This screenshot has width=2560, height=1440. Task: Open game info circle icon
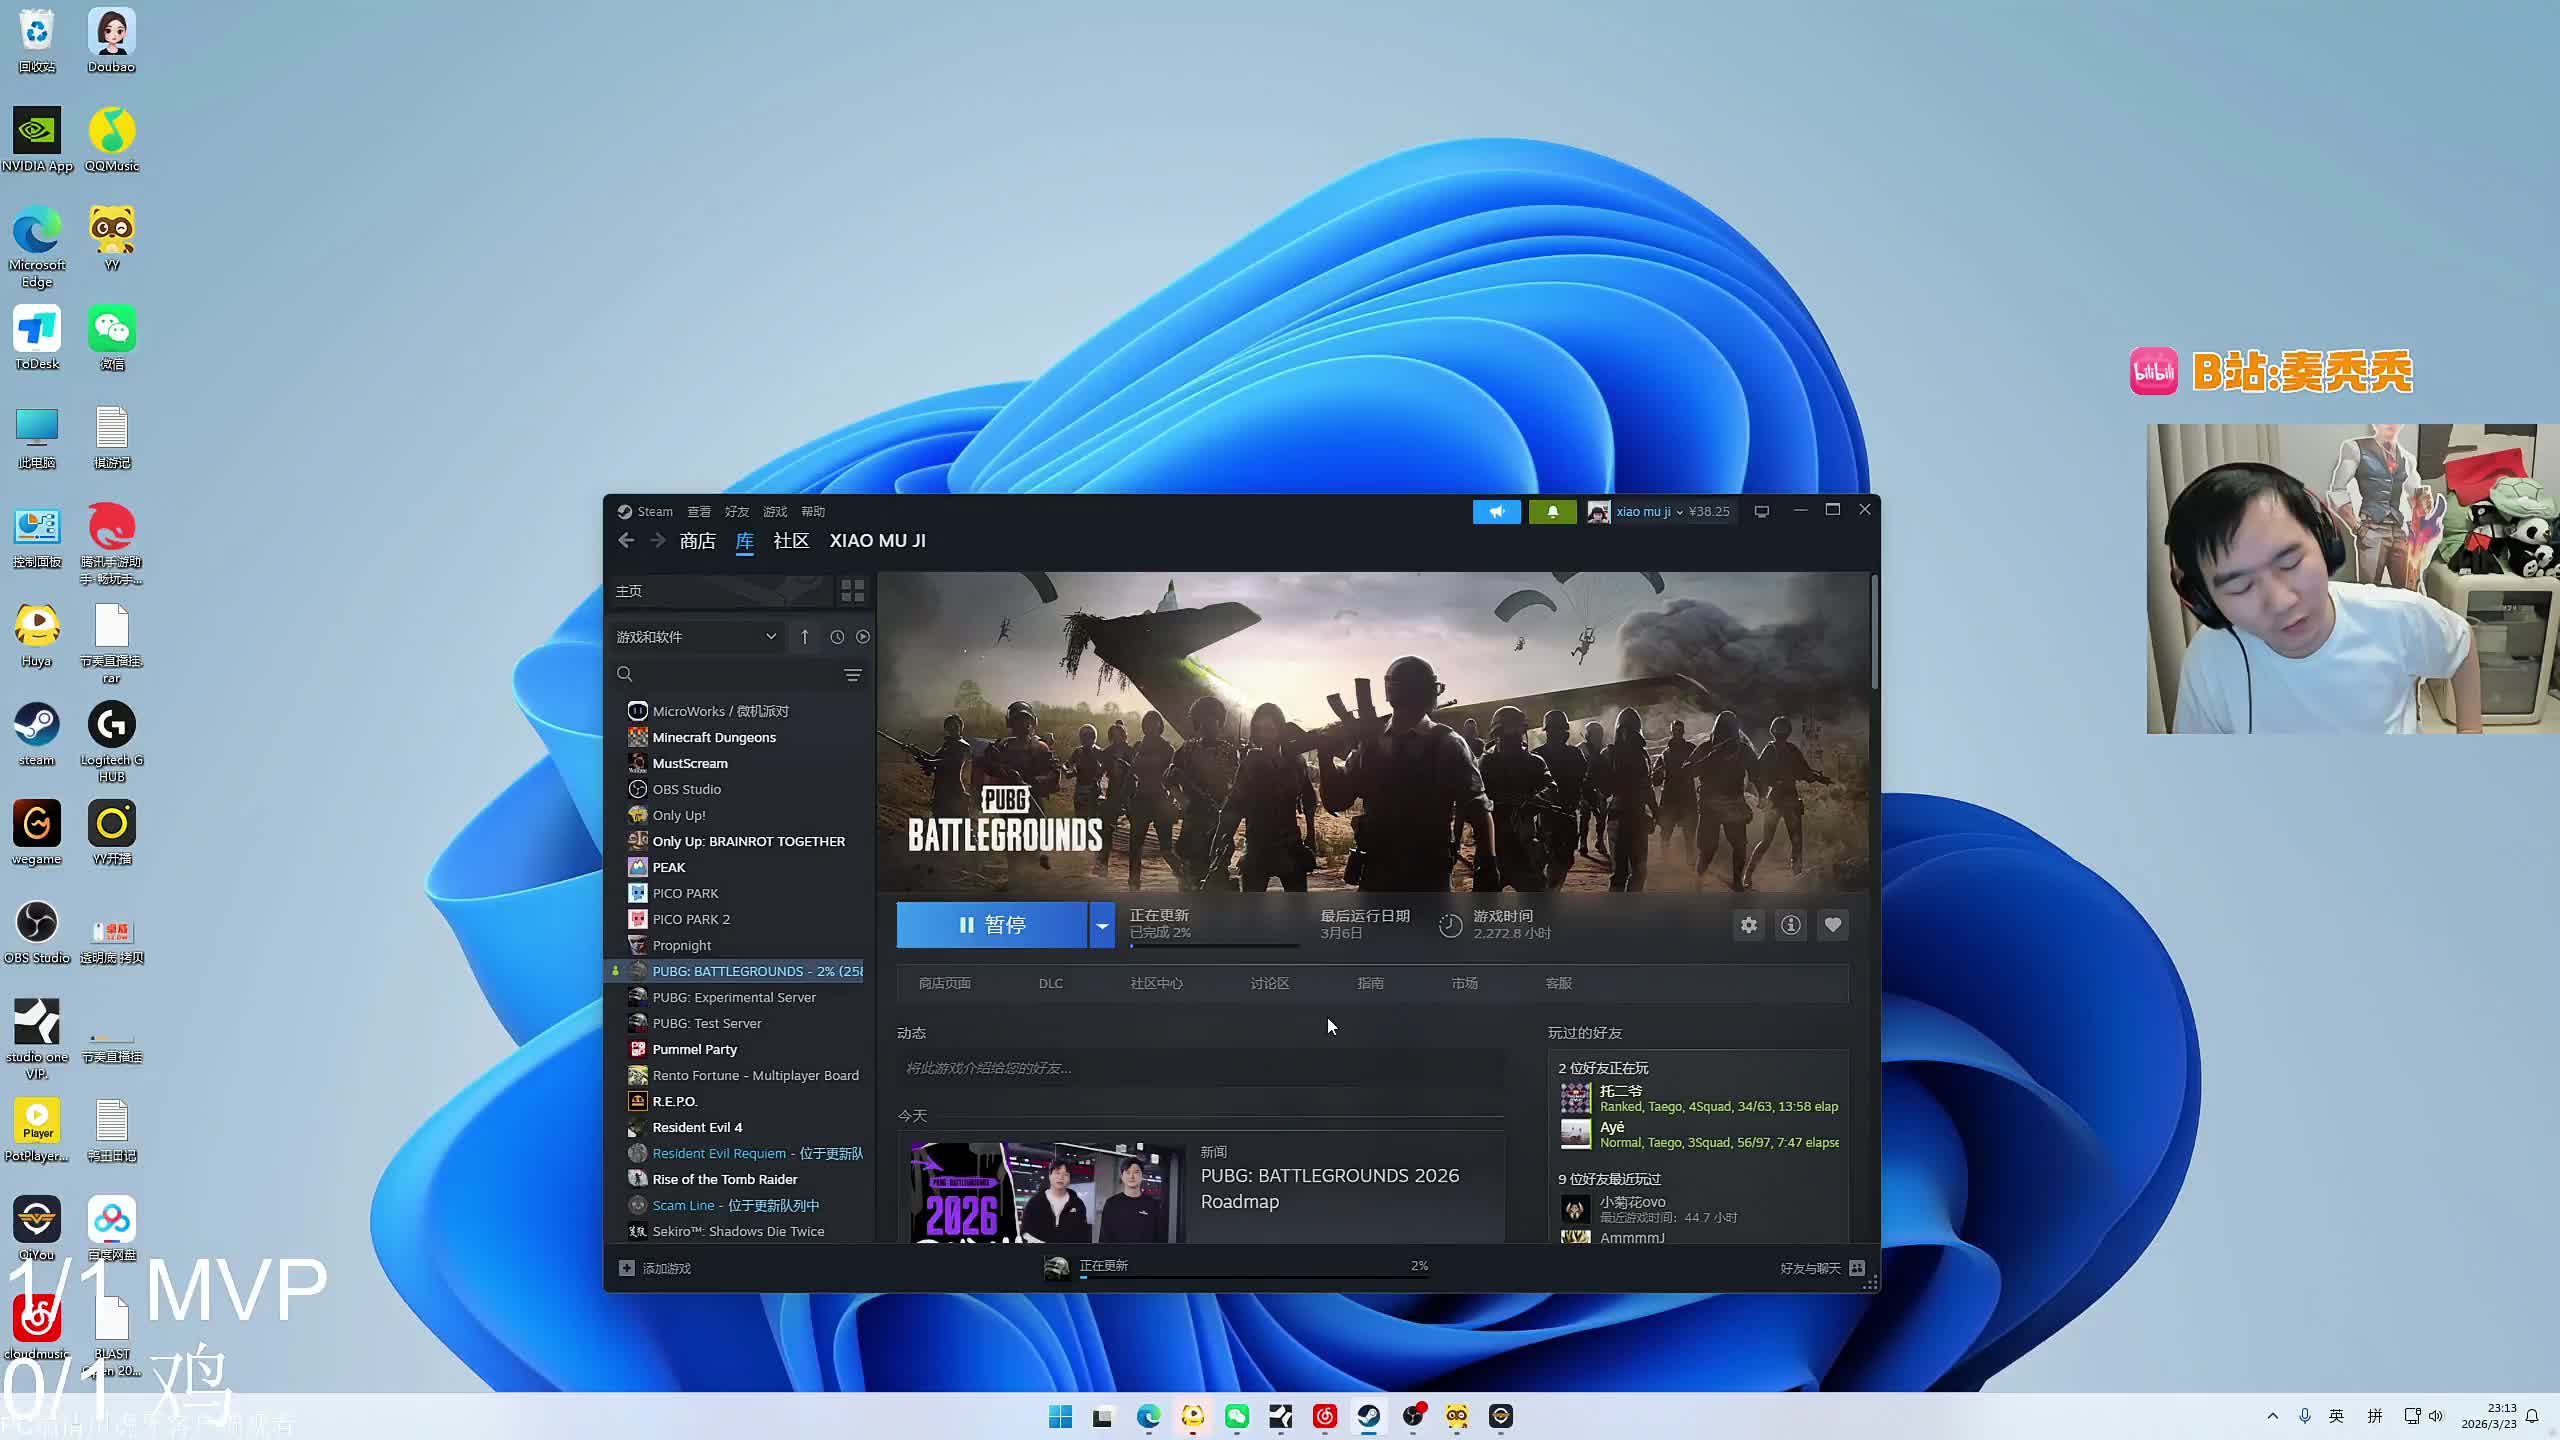[x=1790, y=925]
